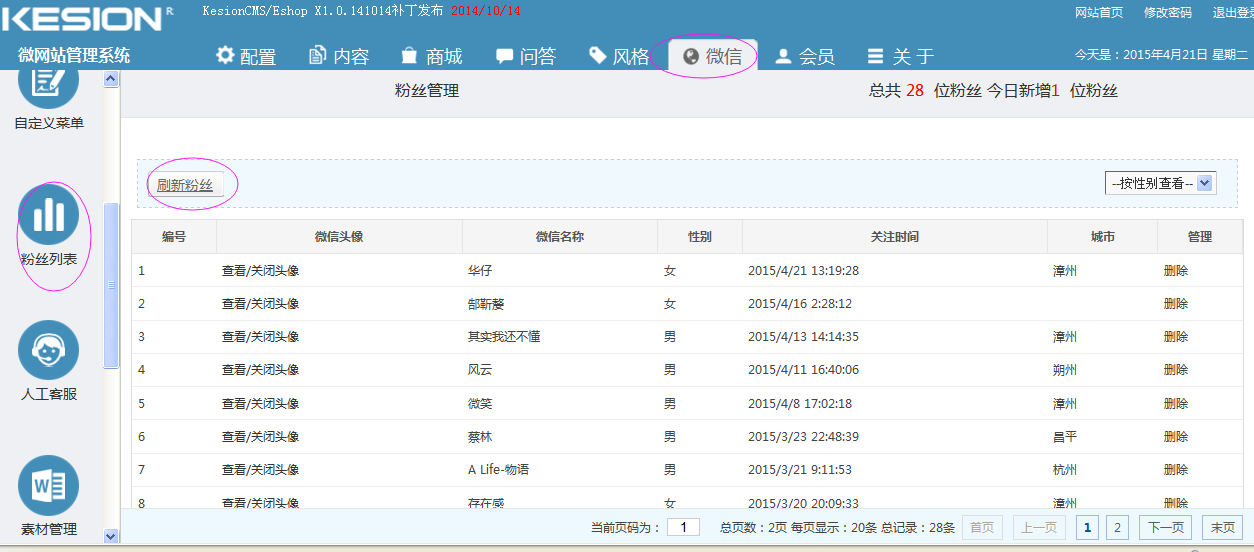The height and width of the screenshot is (552, 1254).
Task: View avatar for 微笑 row
Action: click(260, 403)
